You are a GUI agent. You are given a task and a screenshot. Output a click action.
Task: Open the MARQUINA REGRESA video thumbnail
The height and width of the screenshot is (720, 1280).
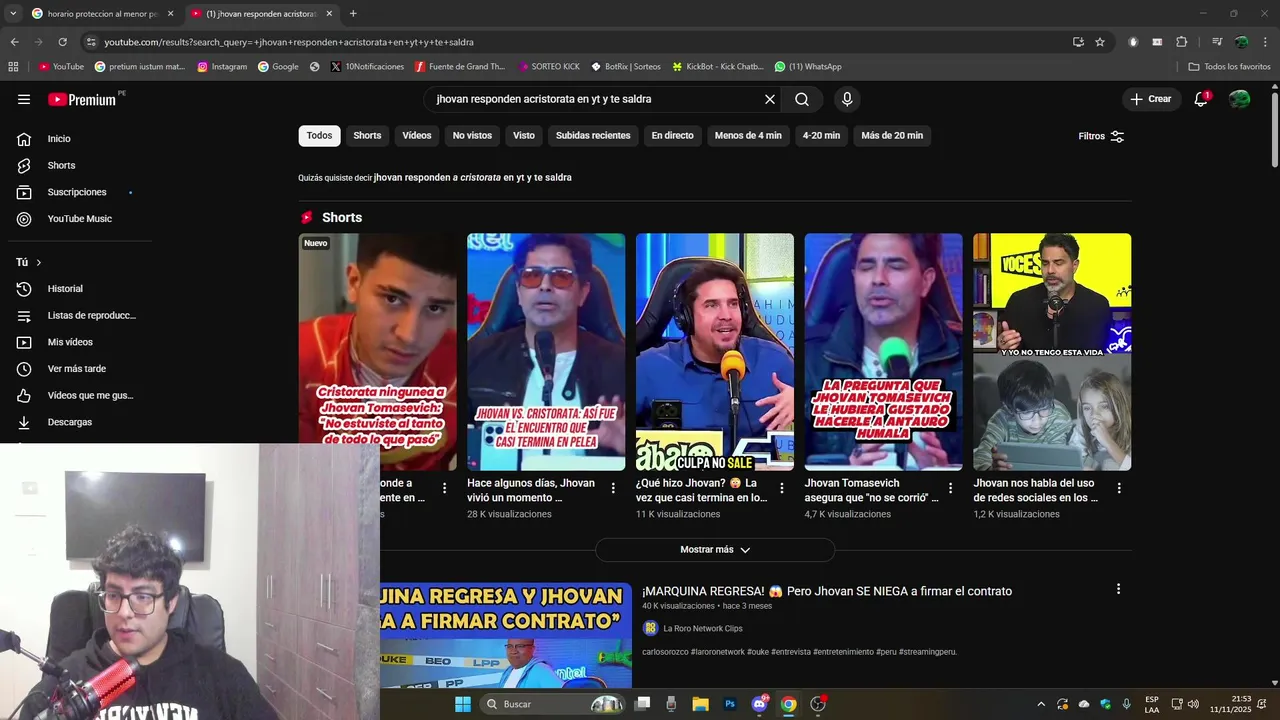point(506,636)
